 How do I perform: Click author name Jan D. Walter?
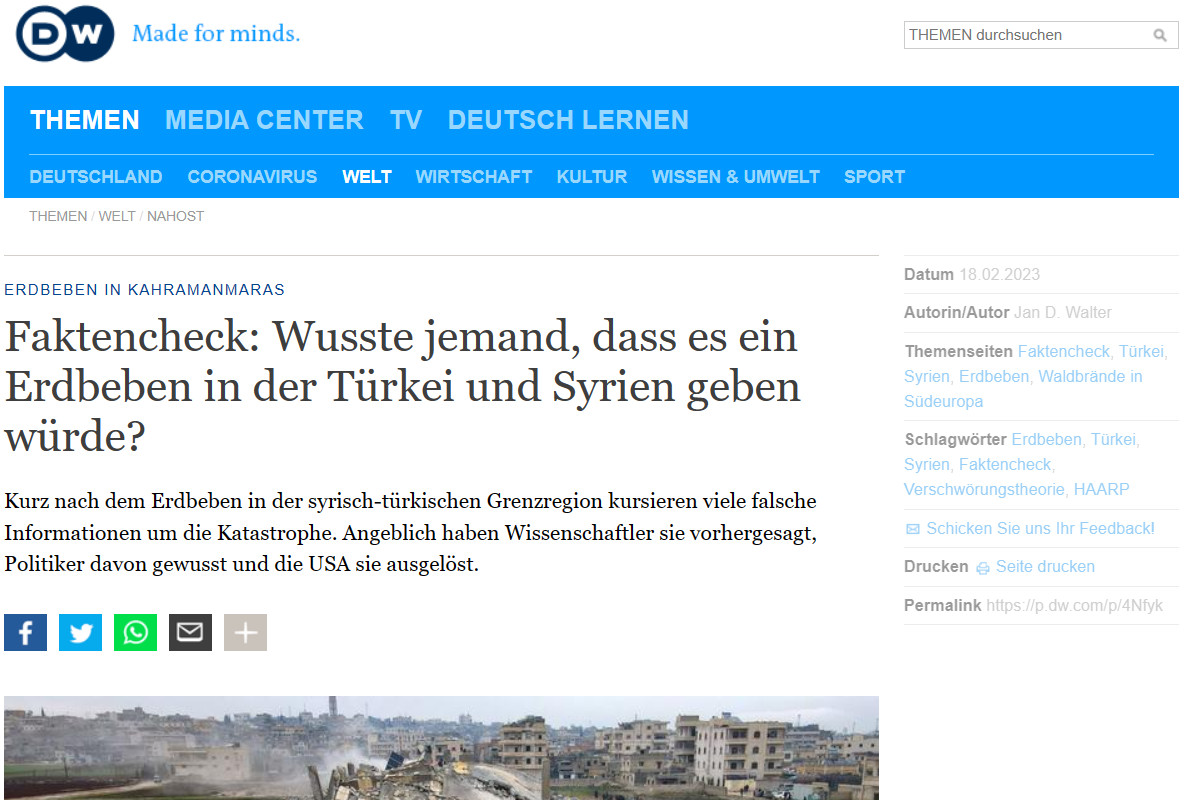click(x=1063, y=312)
